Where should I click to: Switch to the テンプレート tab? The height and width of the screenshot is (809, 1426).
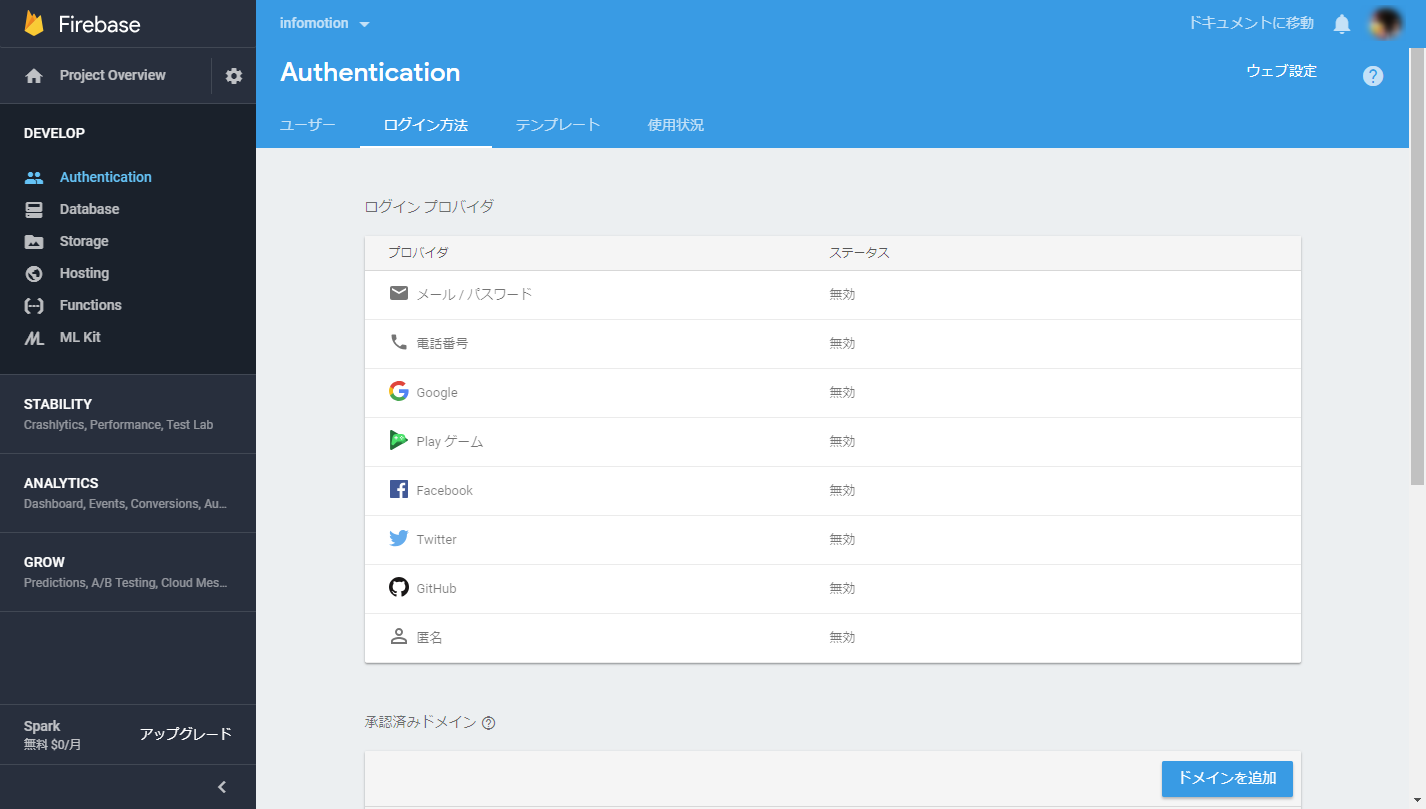click(x=557, y=125)
